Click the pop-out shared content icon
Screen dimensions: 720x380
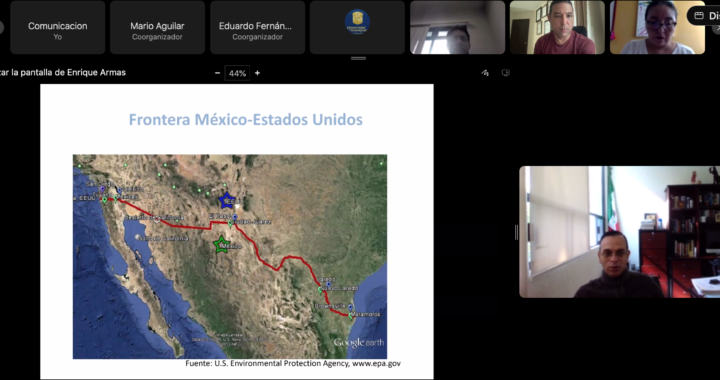coord(506,73)
